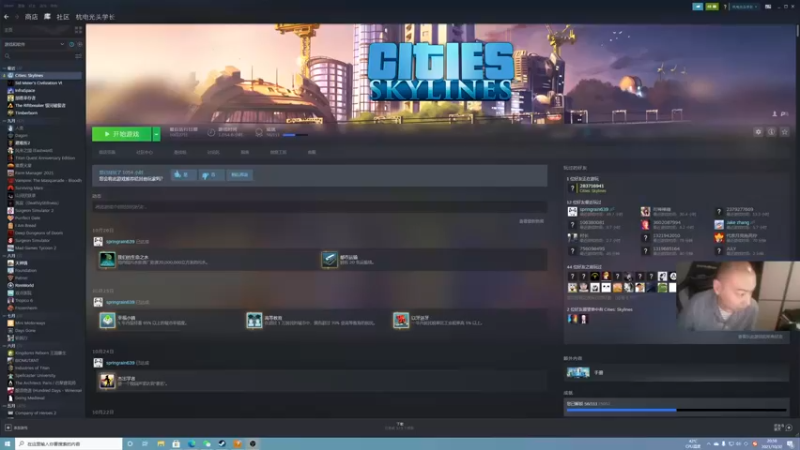The height and width of the screenshot is (450, 800).
Task: Click the activity post input field
Action: (319, 207)
